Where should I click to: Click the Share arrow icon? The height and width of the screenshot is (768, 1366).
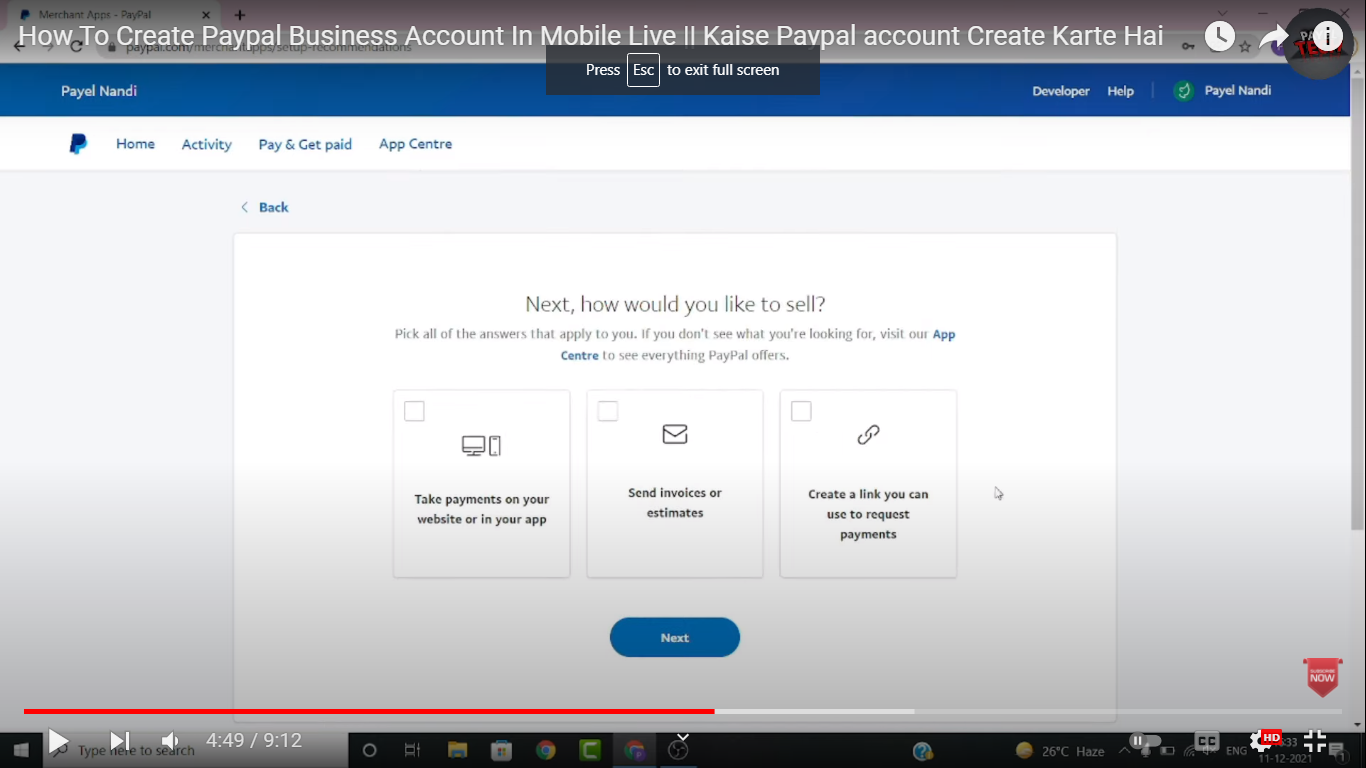1273,37
